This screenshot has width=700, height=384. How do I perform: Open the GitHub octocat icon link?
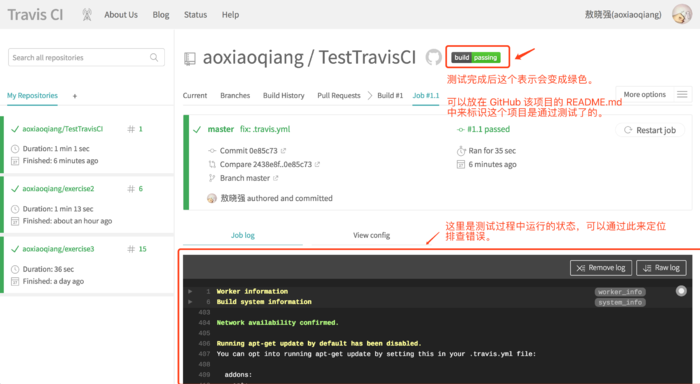[433, 58]
